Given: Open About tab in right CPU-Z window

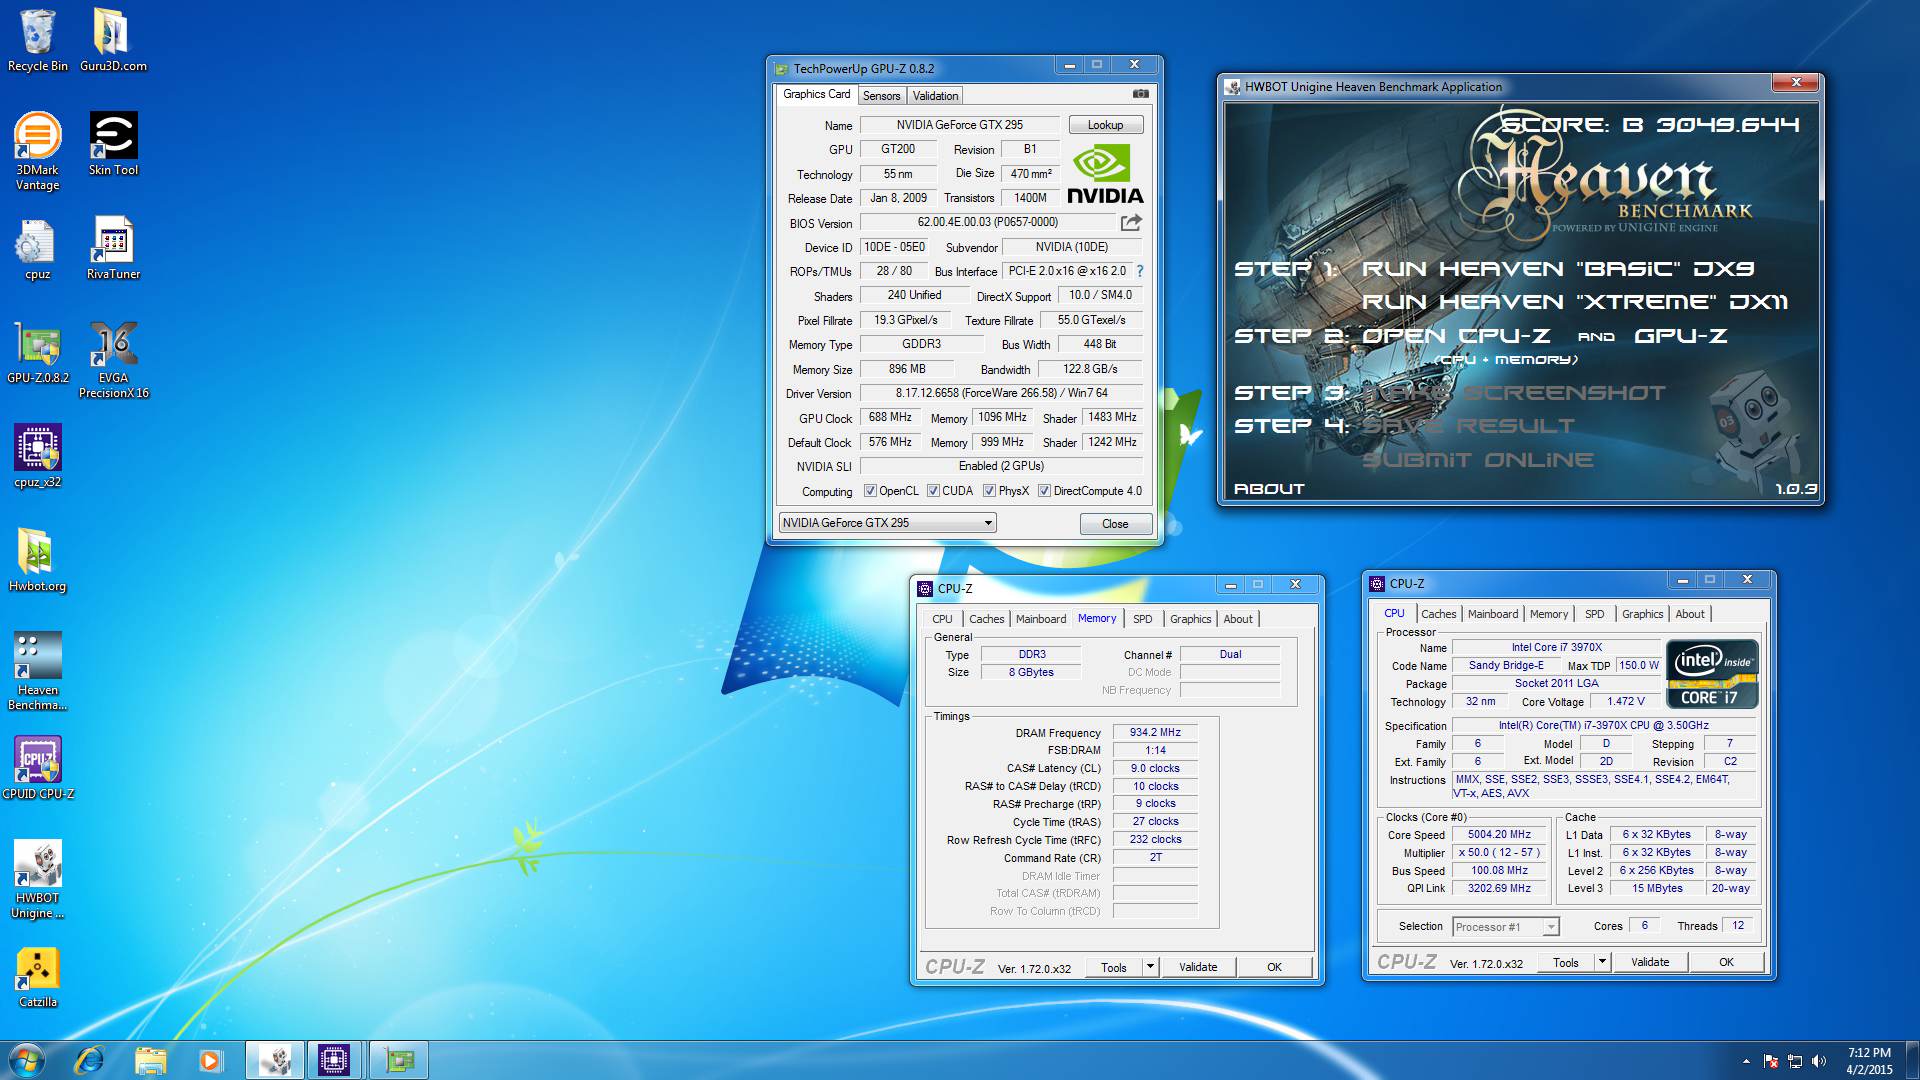Looking at the screenshot, I should pyautogui.click(x=1690, y=614).
